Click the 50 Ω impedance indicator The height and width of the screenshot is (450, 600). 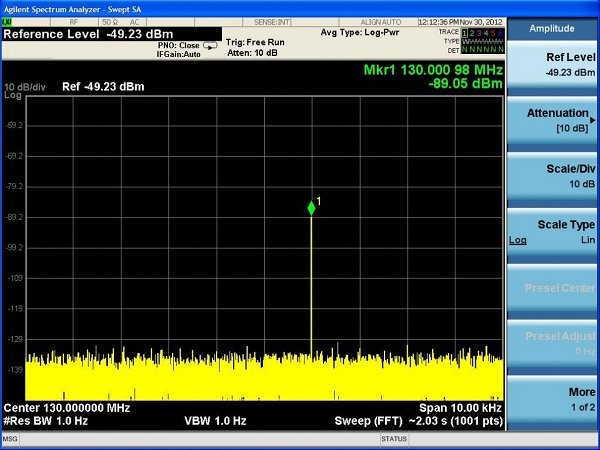(x=110, y=22)
